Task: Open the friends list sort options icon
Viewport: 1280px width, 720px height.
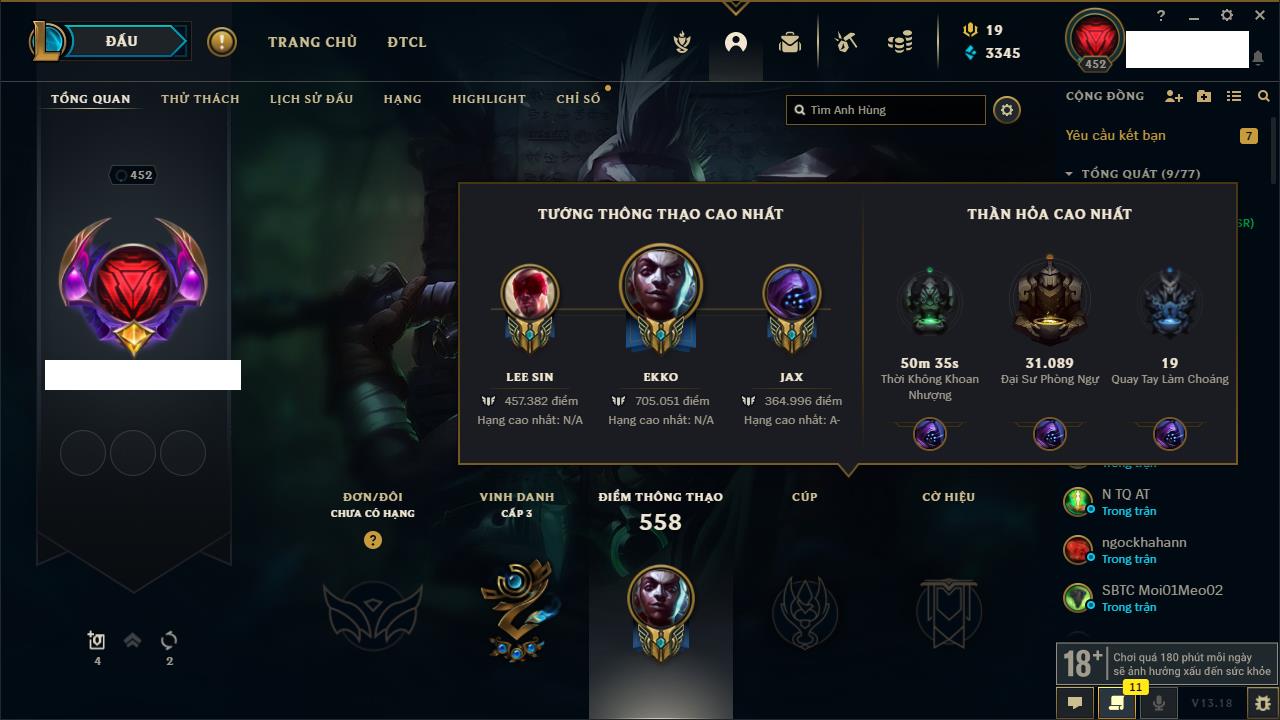Action: pos(1234,96)
